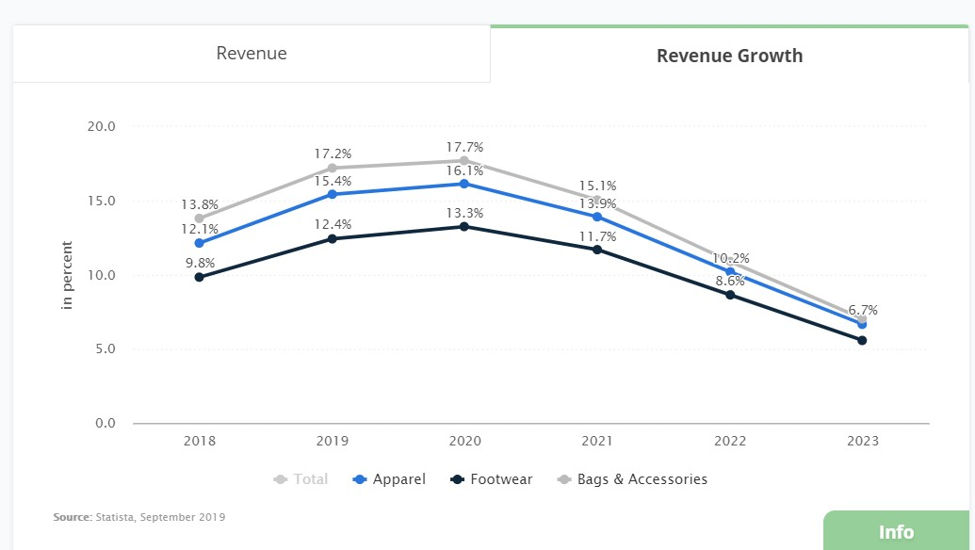This screenshot has width=975, height=550.
Task: Select the 9.8% Footwear point for 2018
Action: click(199, 277)
